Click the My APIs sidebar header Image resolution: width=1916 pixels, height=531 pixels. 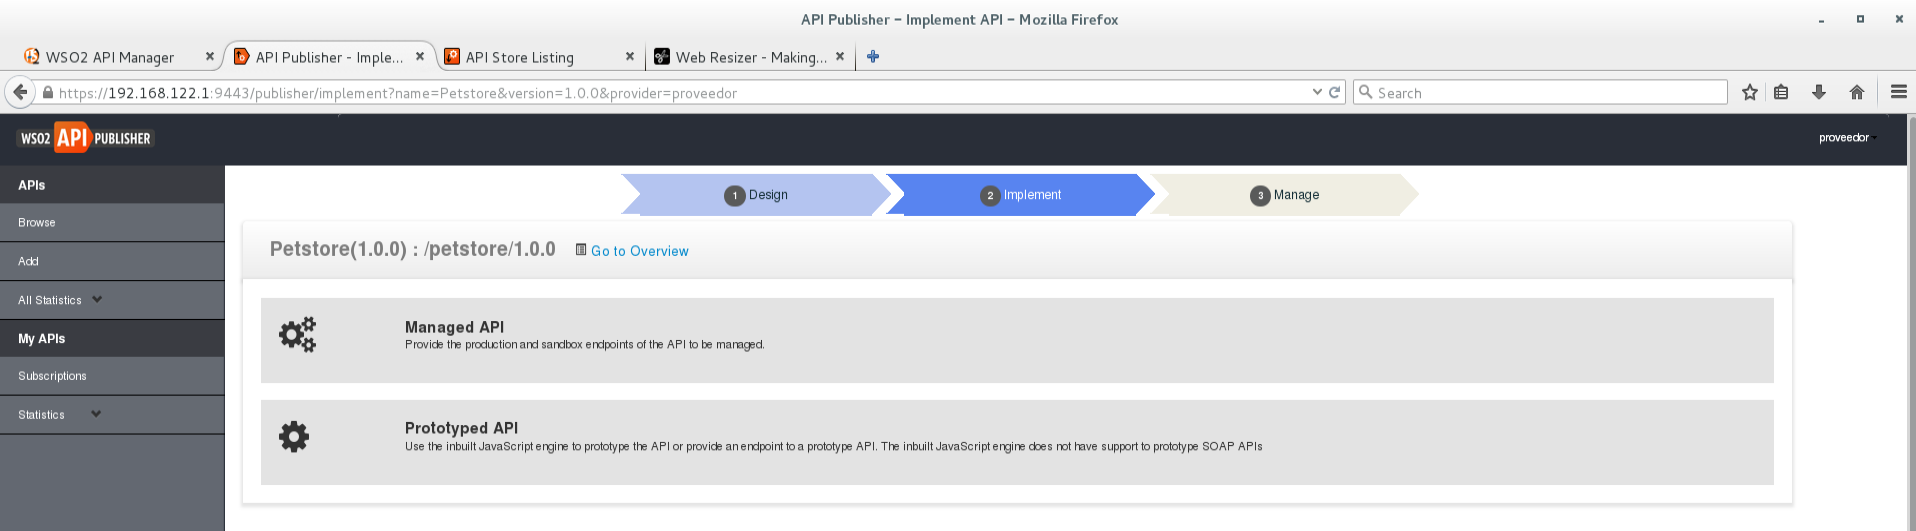click(112, 339)
